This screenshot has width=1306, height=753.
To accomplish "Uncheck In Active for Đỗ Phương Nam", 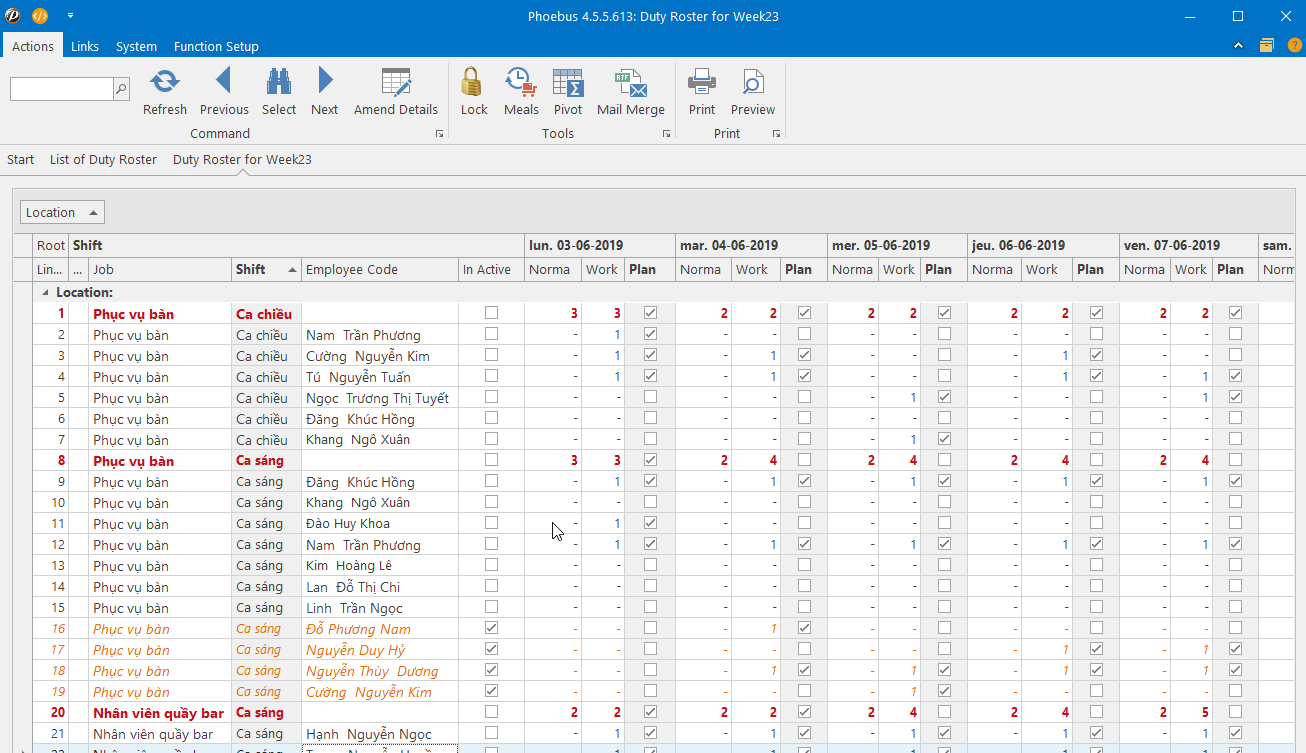I will (x=491, y=628).
